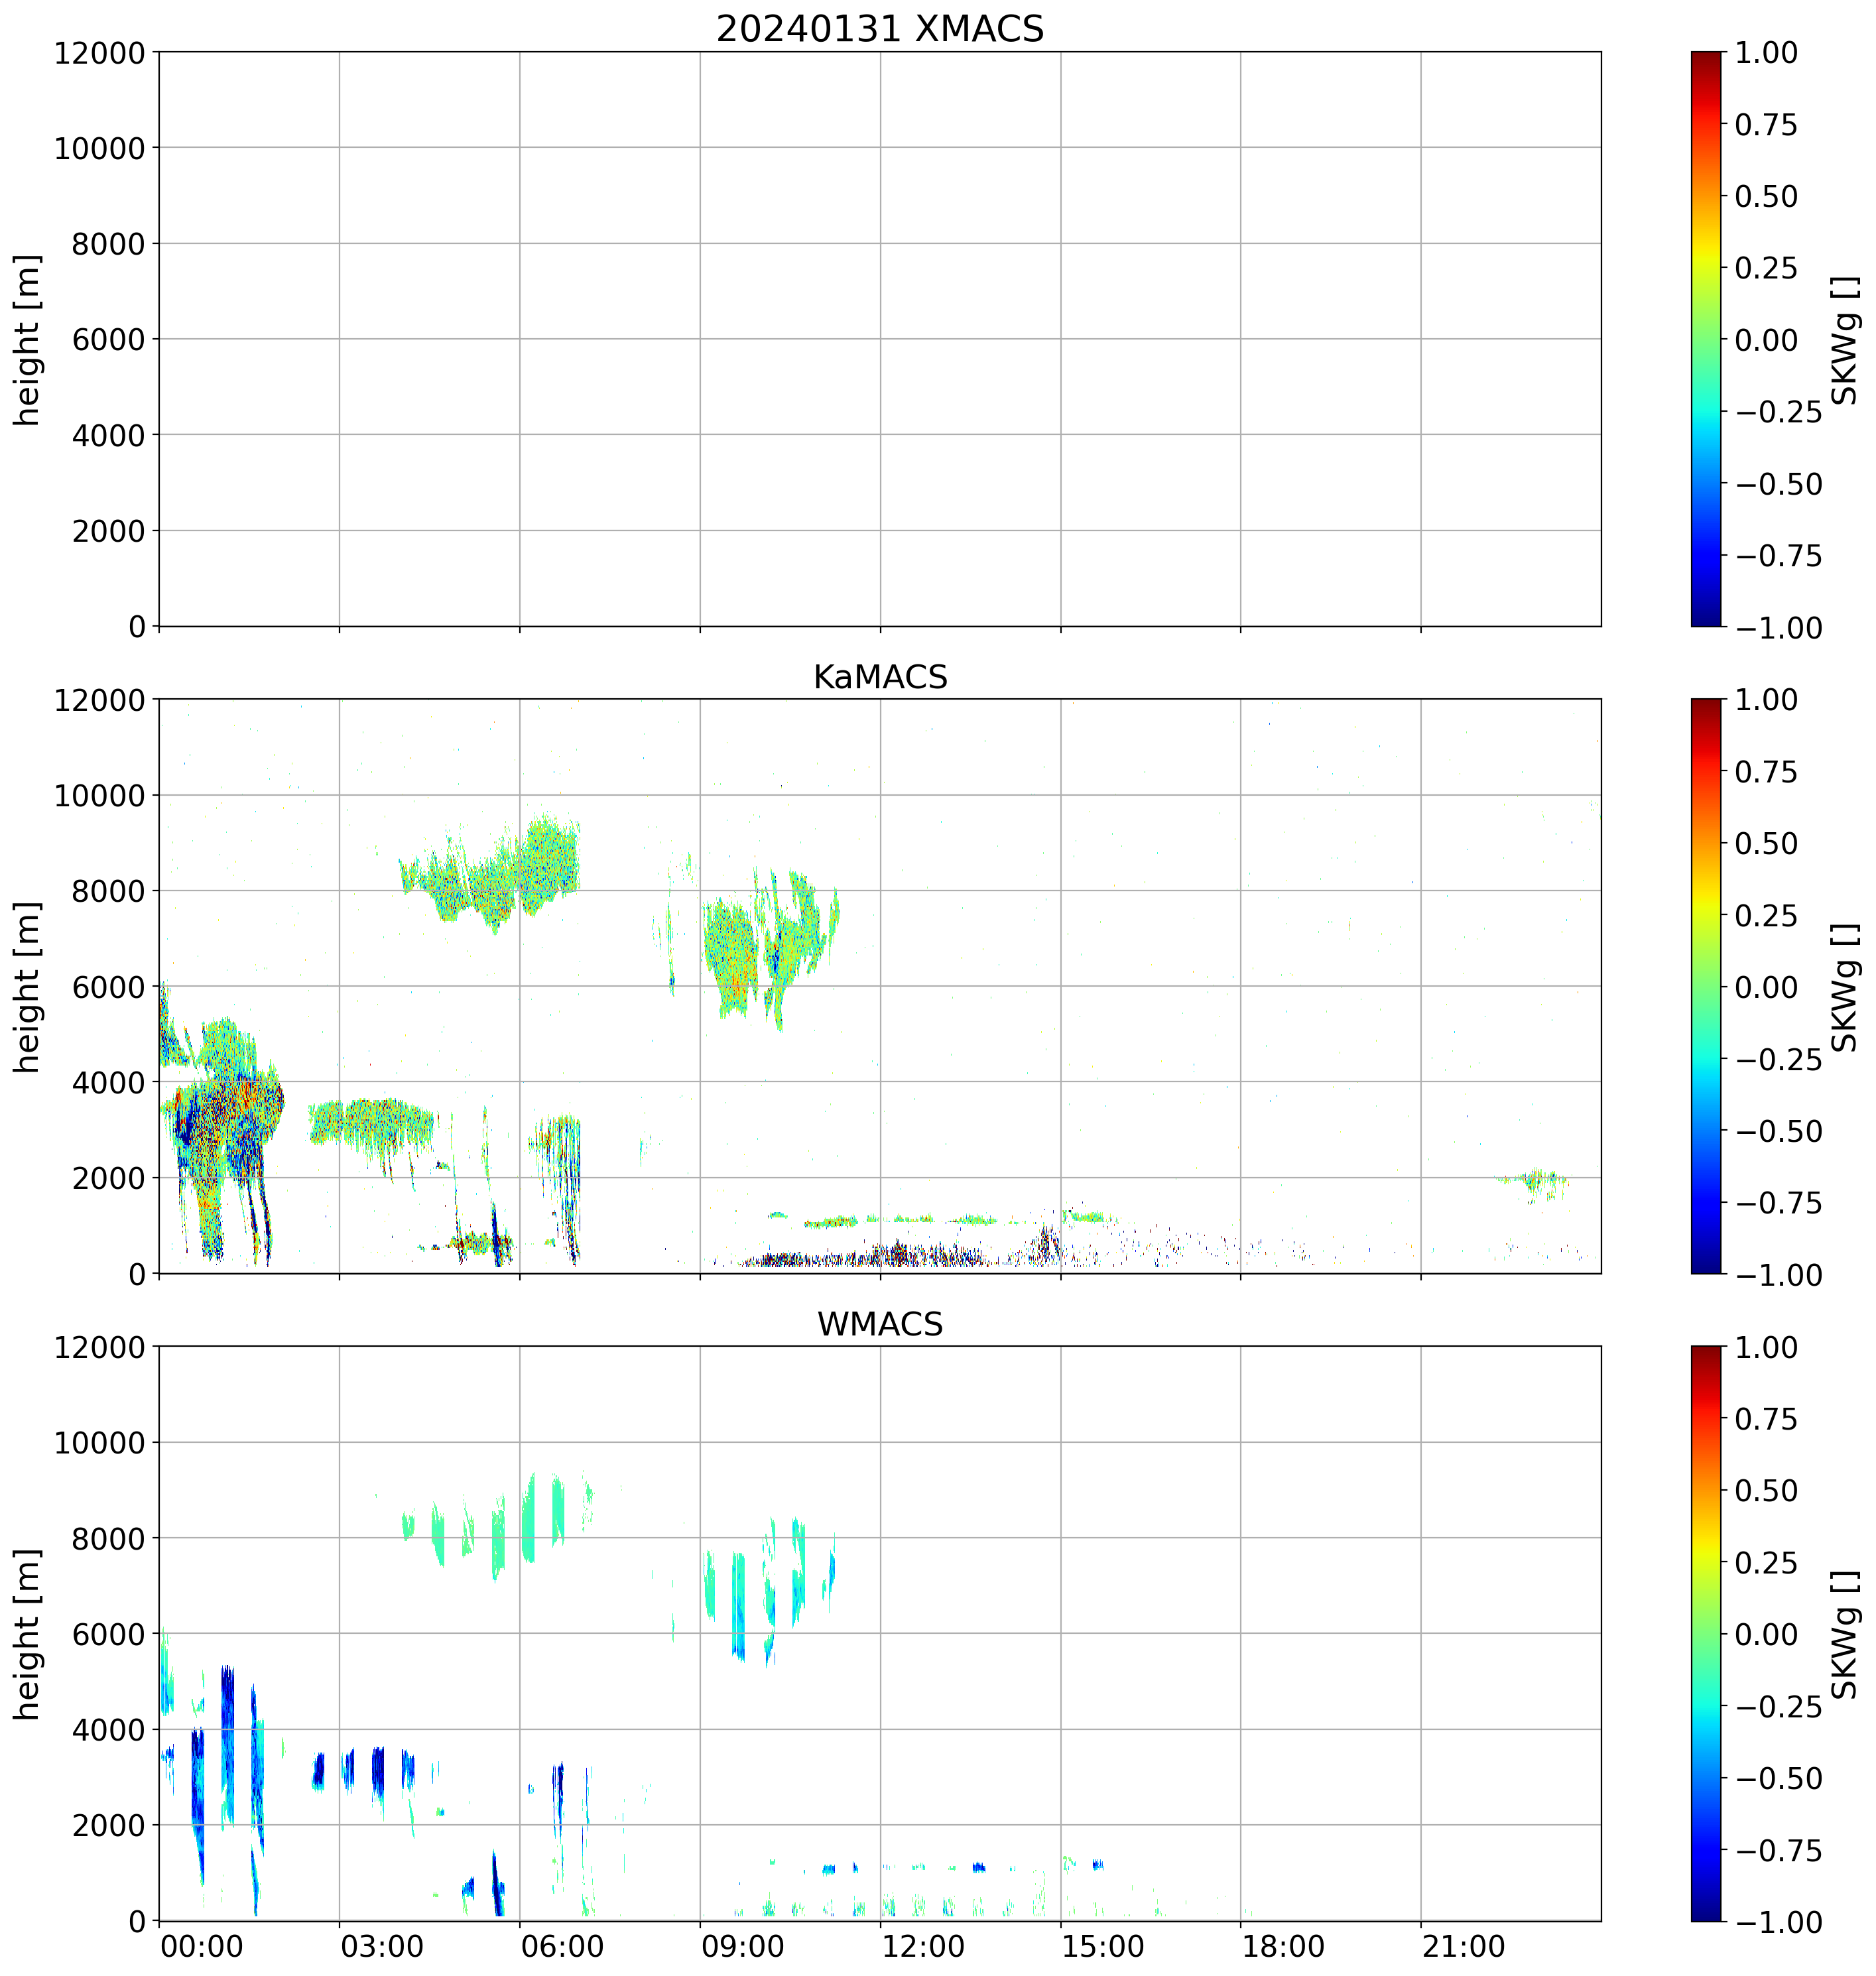Click the KaMACS panel colorbar
Image resolution: width=1876 pixels, height=1976 pixels.
1706,986
